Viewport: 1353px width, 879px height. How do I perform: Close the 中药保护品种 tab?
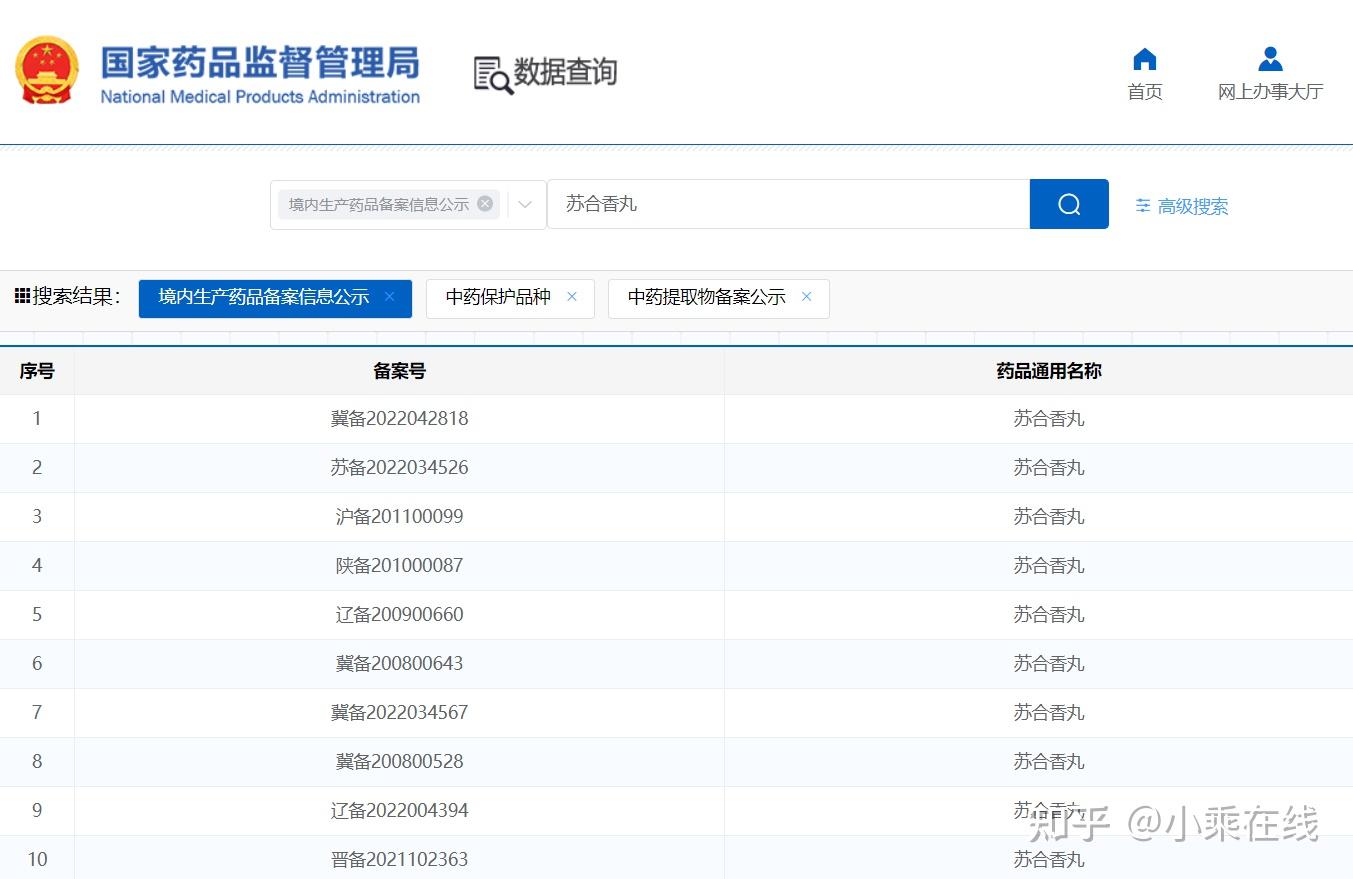pyautogui.click(x=572, y=297)
